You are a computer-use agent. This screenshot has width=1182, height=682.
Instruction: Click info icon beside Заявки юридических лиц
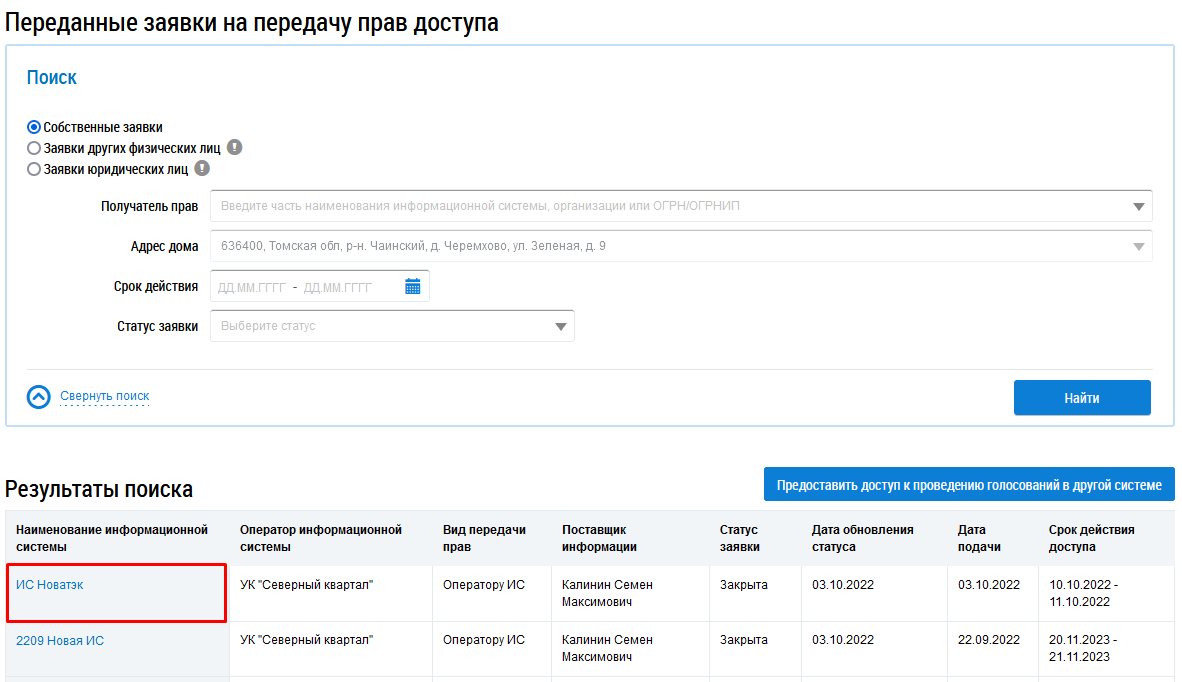[202, 169]
